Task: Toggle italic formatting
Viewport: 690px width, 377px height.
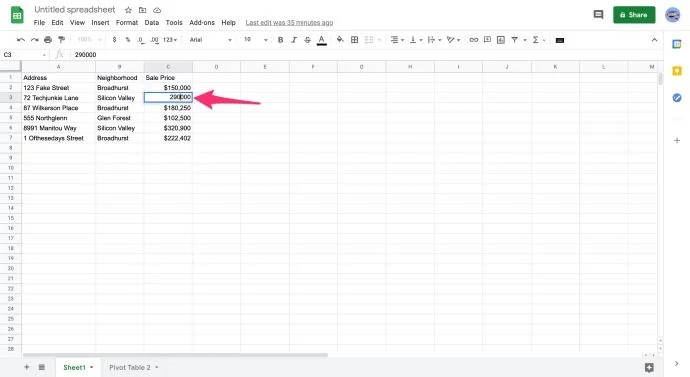Action: (x=294, y=40)
